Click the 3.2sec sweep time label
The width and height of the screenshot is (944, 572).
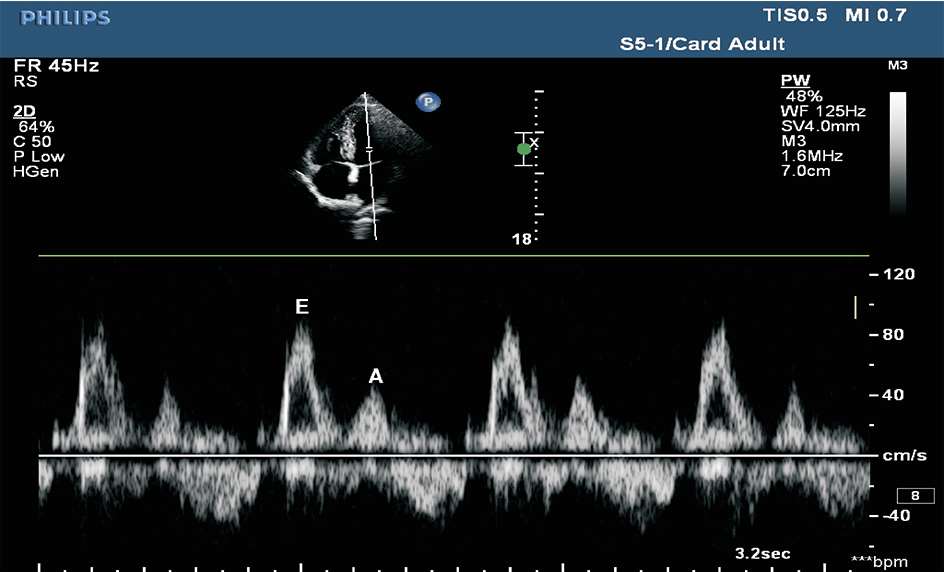(762, 551)
